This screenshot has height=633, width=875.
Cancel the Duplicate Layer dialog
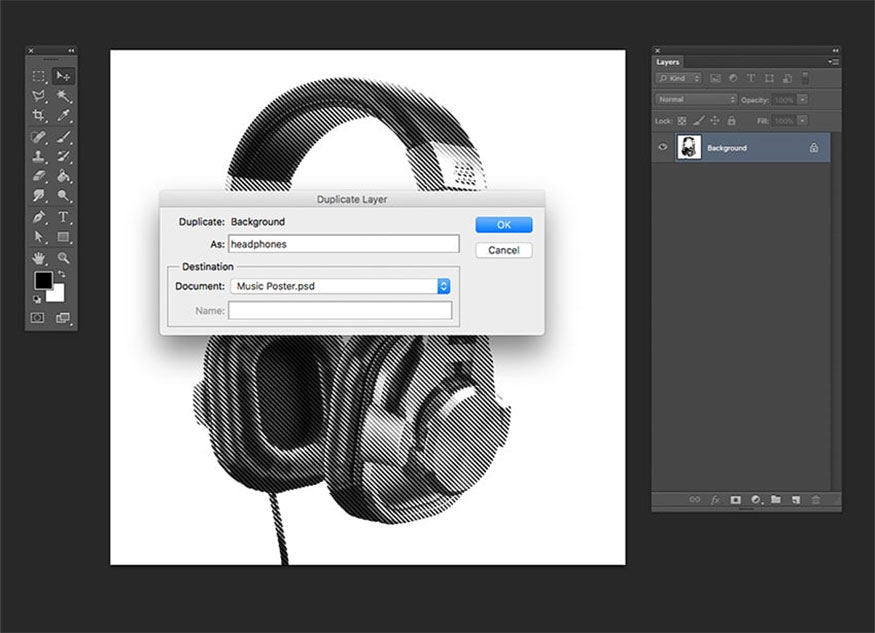click(x=503, y=250)
